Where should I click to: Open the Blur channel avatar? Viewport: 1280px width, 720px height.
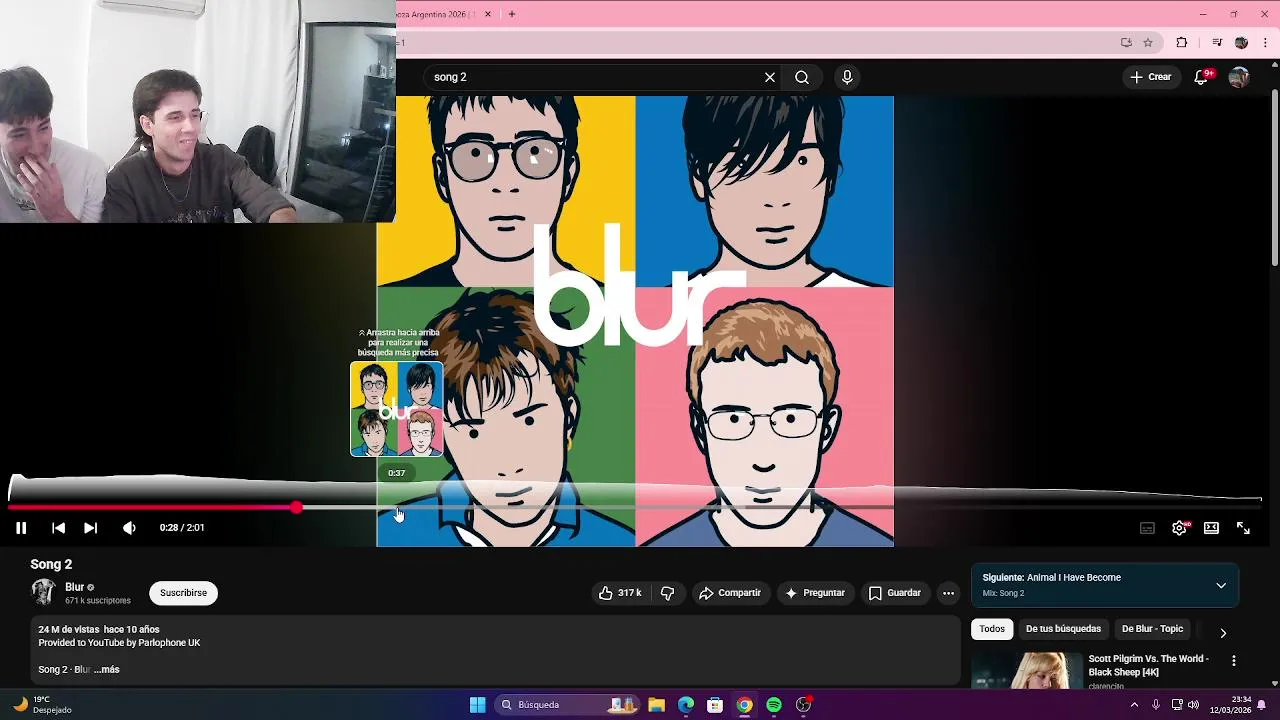pos(43,592)
